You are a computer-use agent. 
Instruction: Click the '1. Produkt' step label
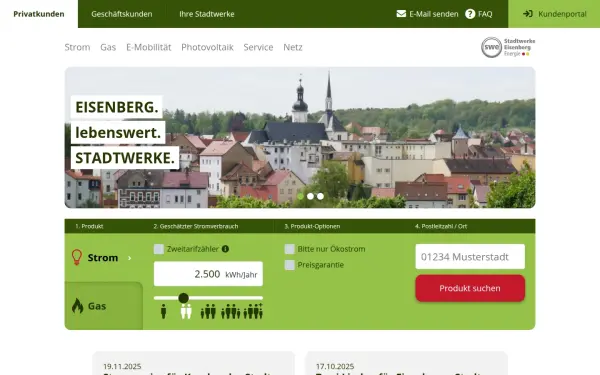89,226
